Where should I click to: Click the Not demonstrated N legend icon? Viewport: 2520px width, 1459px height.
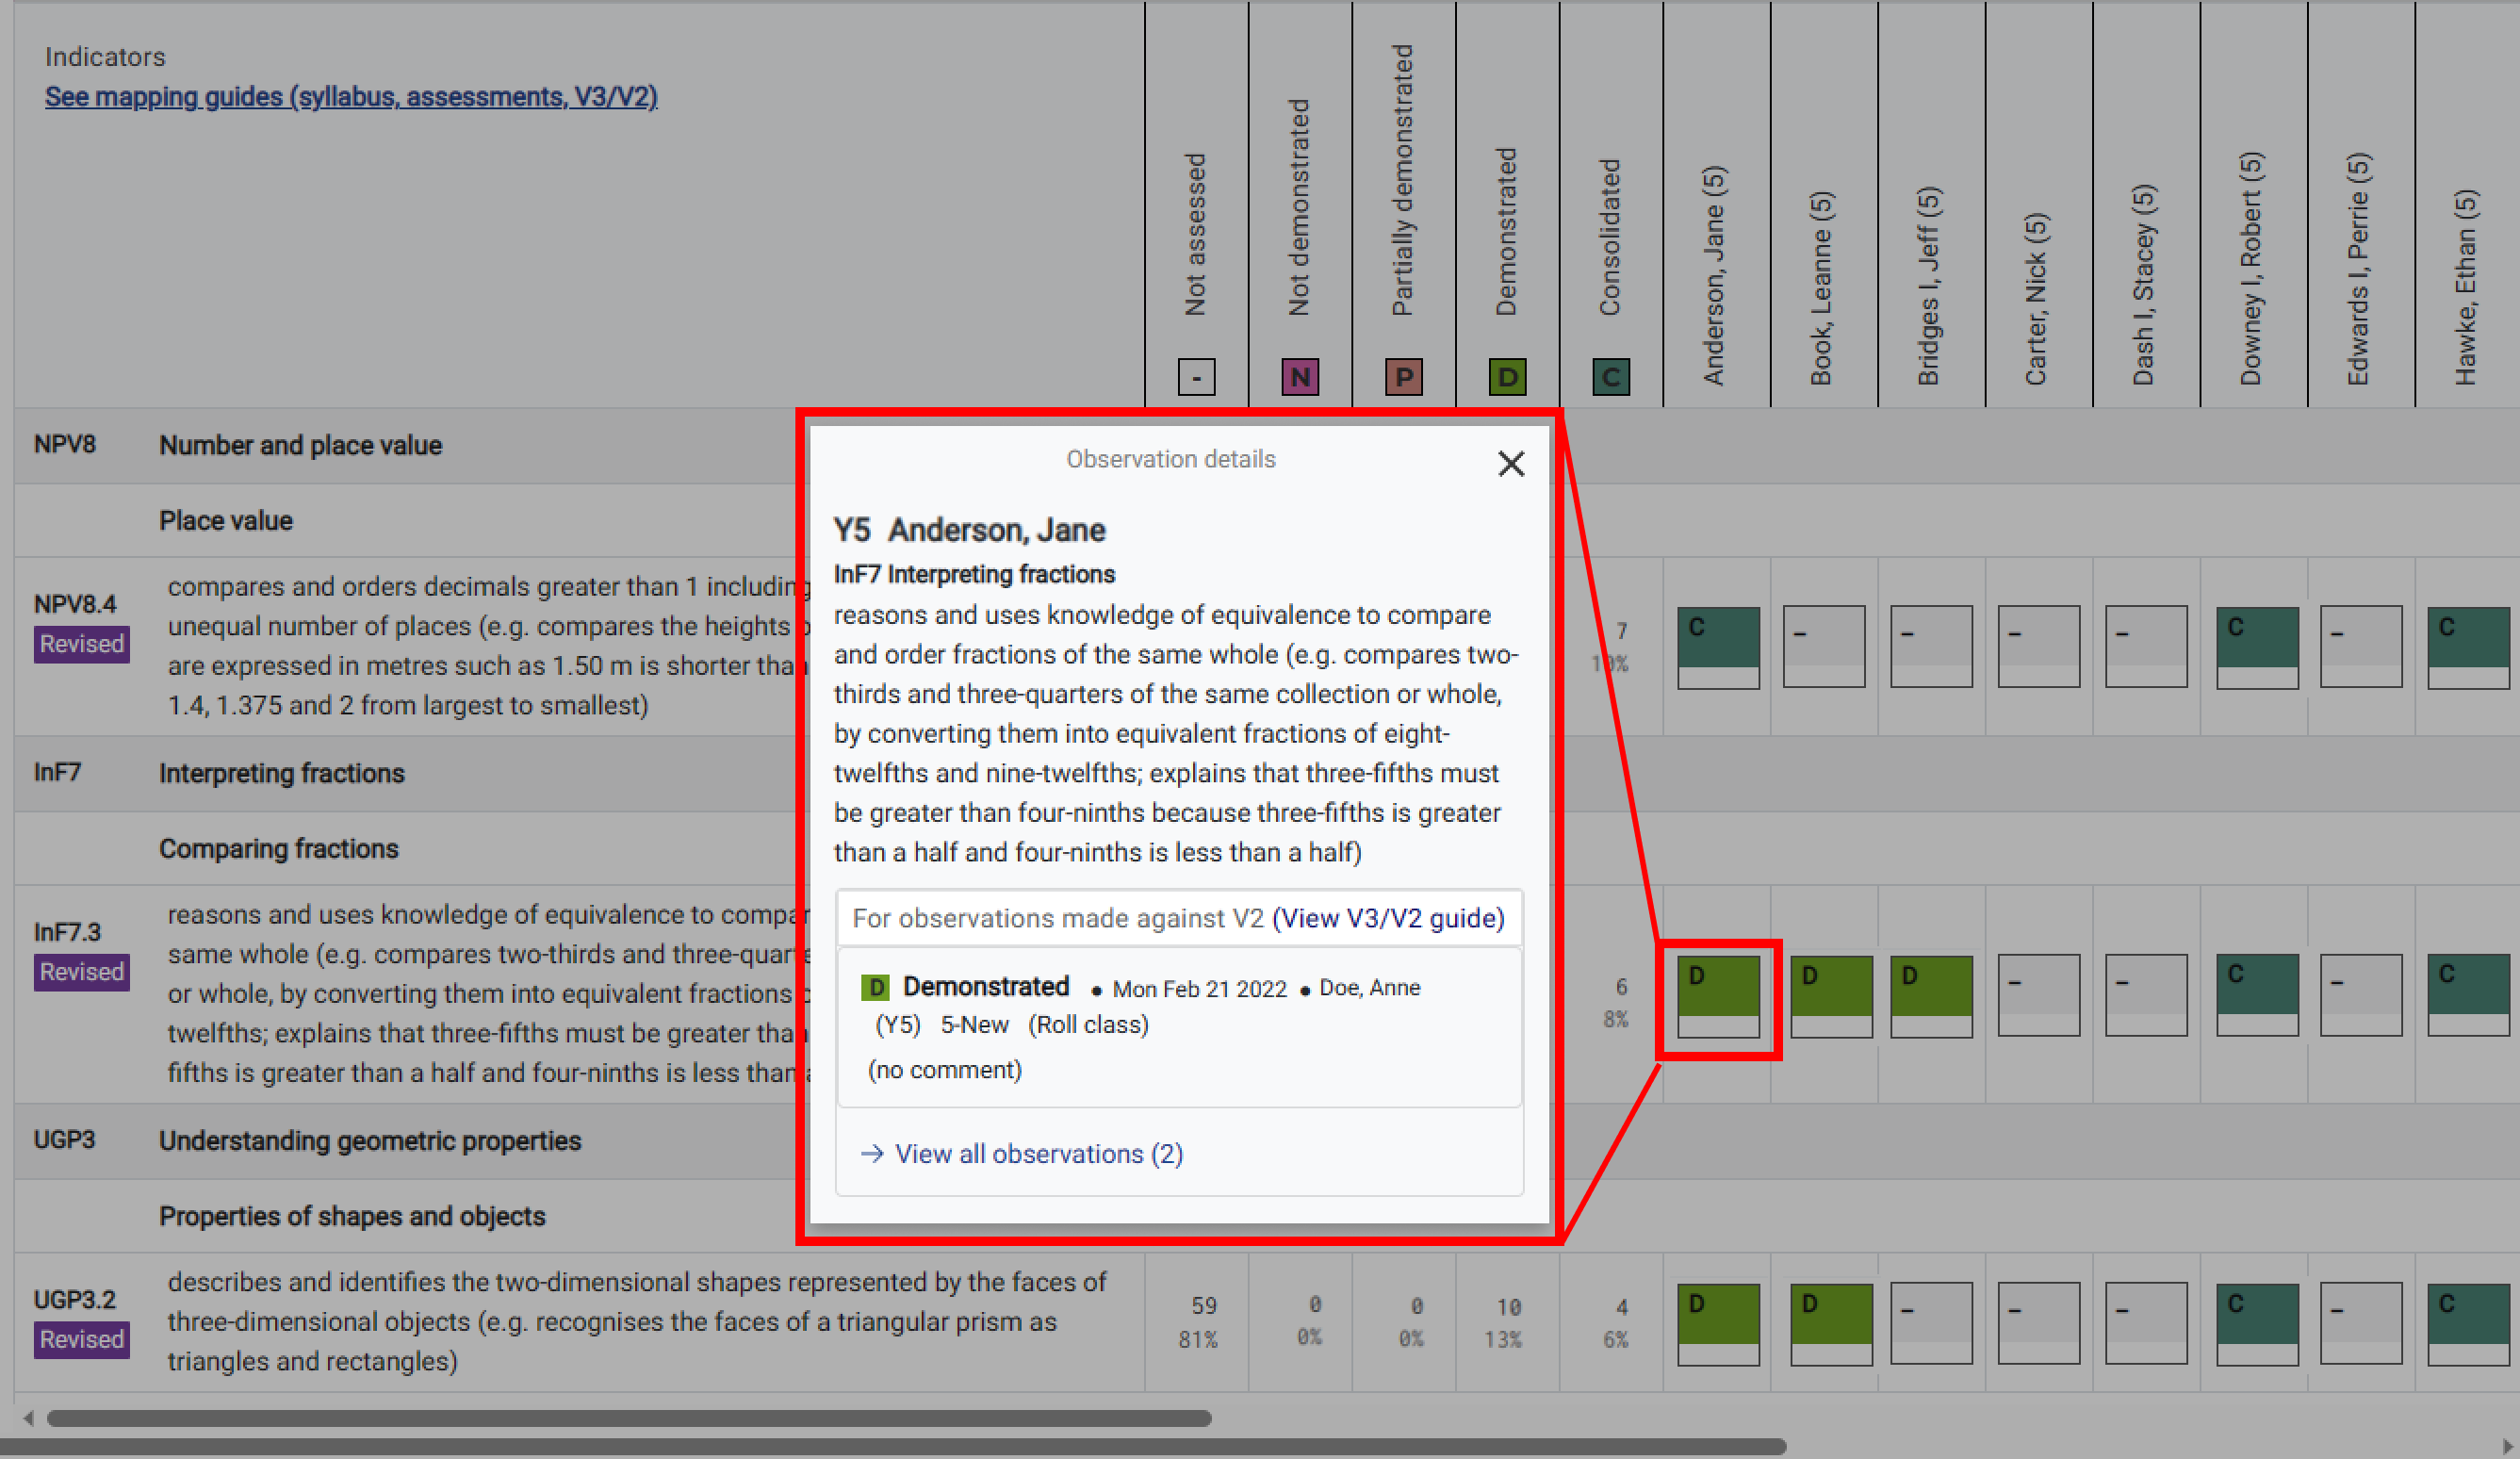[1299, 377]
